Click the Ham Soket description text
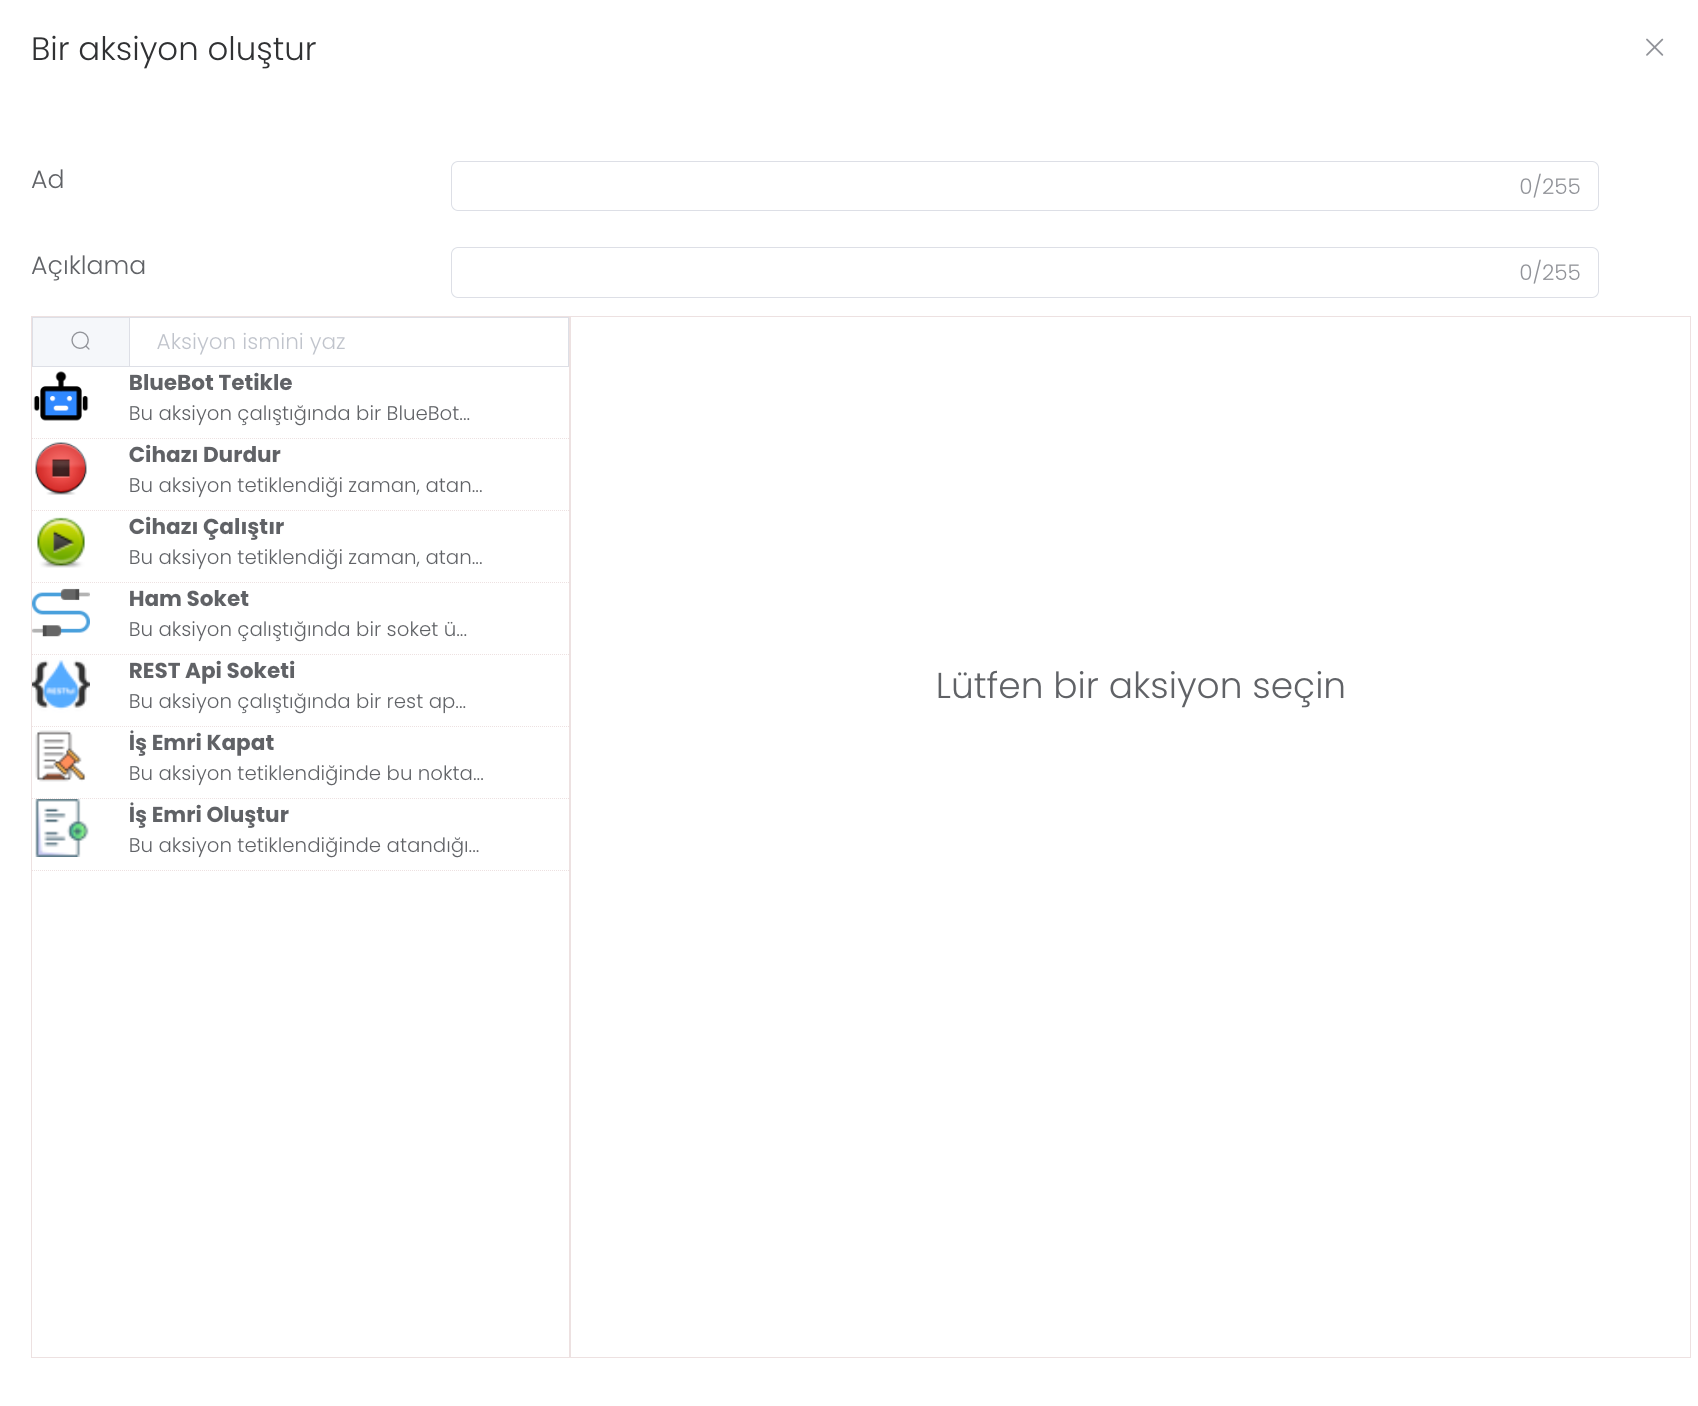1698x1406 pixels. [x=298, y=630]
